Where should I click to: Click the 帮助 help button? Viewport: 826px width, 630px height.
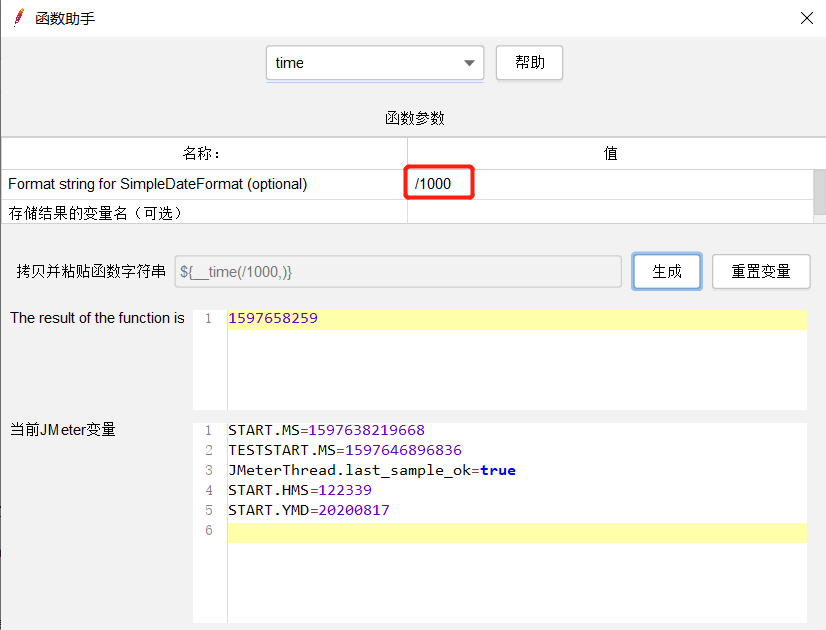[x=529, y=62]
